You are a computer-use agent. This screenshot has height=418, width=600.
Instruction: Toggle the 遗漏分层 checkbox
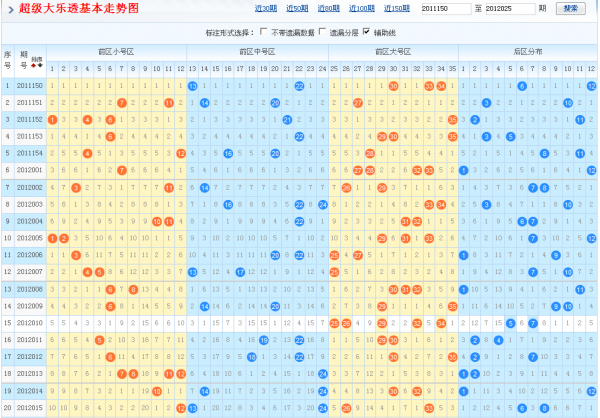[323, 32]
